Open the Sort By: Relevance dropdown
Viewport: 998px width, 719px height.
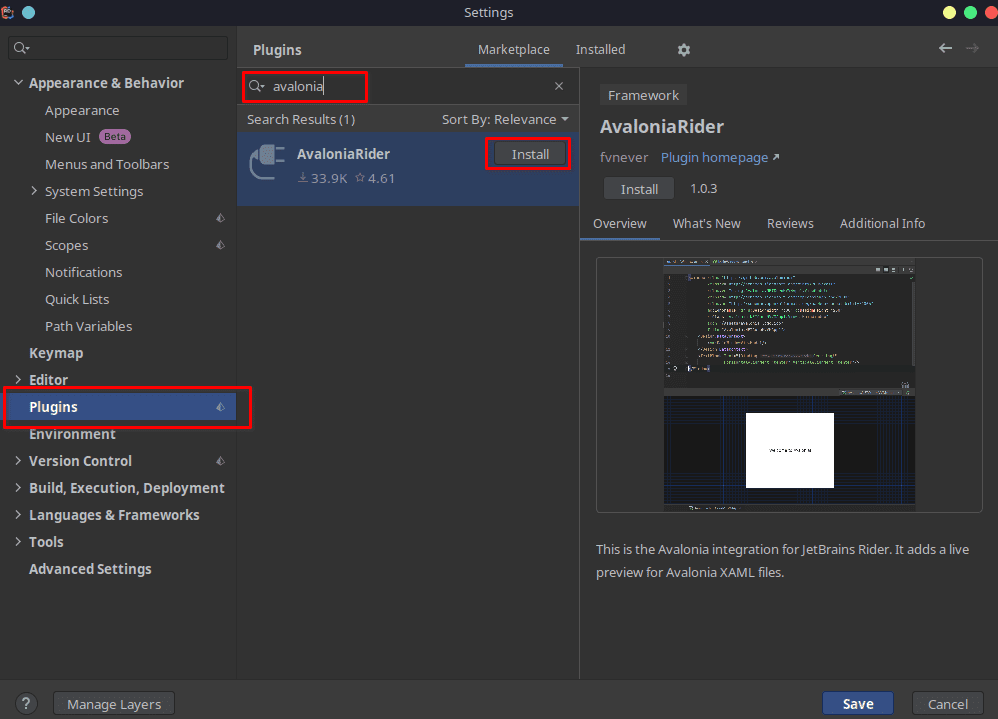click(x=505, y=120)
